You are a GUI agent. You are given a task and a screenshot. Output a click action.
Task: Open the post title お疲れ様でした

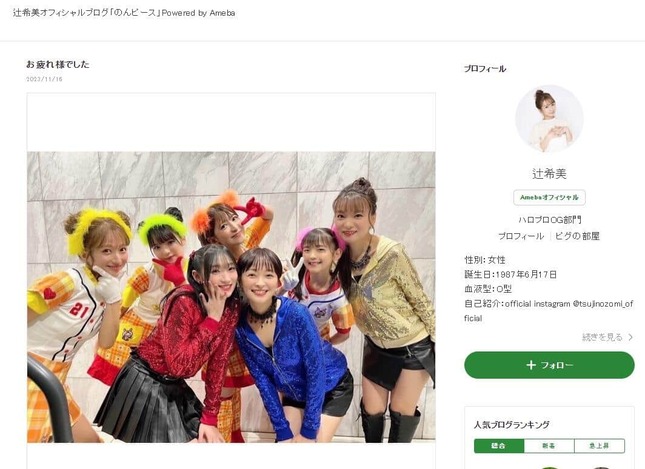pos(58,64)
